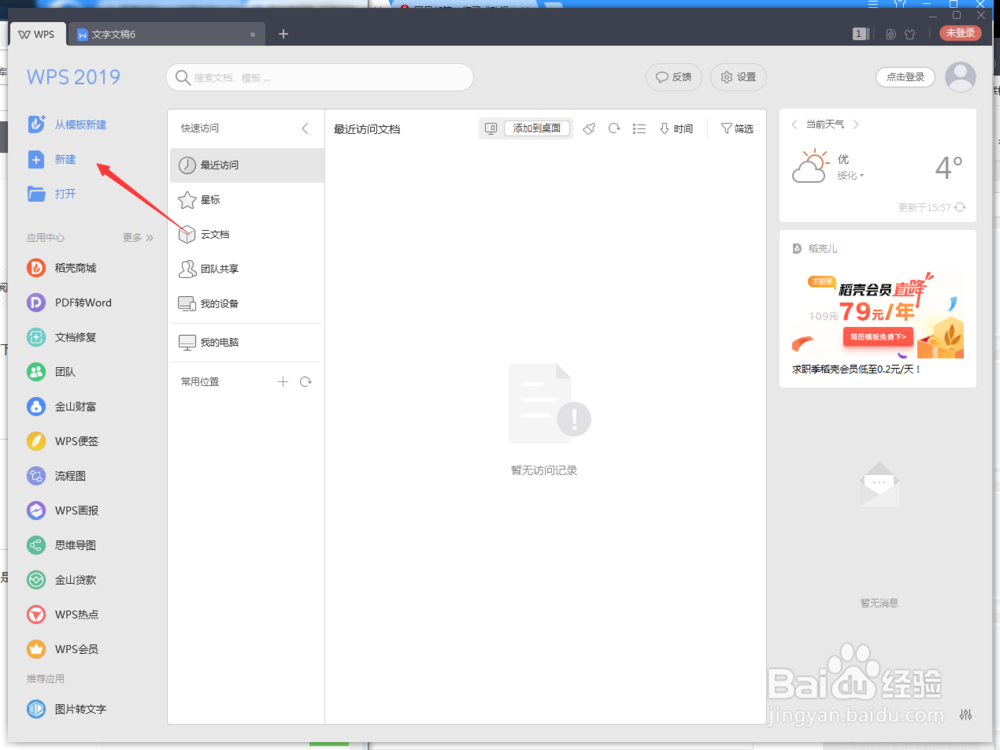The image size is (1000, 750).
Task: Open the 筛选 filter dropdown
Action: (x=737, y=129)
